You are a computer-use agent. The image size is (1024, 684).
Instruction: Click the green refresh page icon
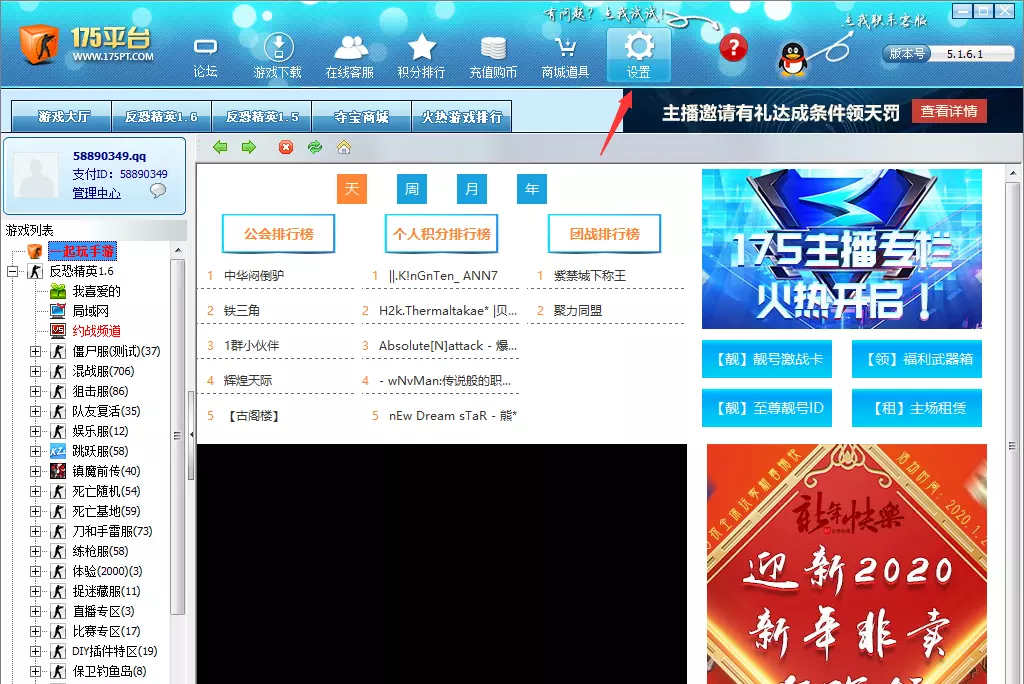pyautogui.click(x=315, y=147)
